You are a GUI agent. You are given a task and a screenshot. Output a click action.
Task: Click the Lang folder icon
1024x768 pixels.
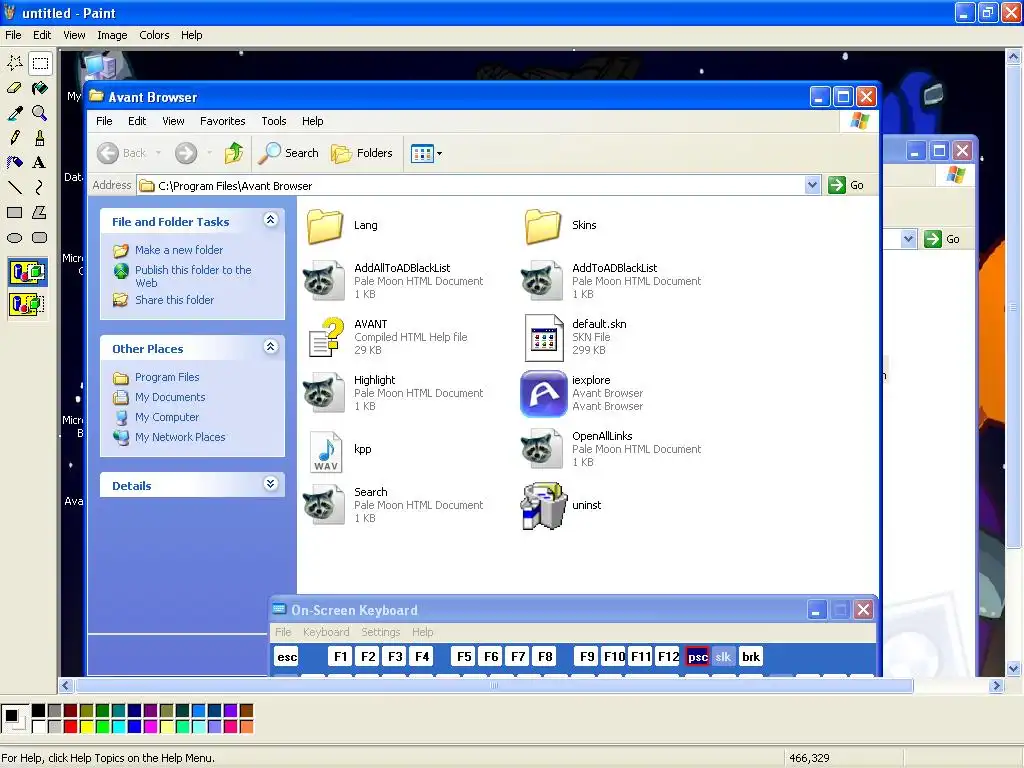coord(325,226)
